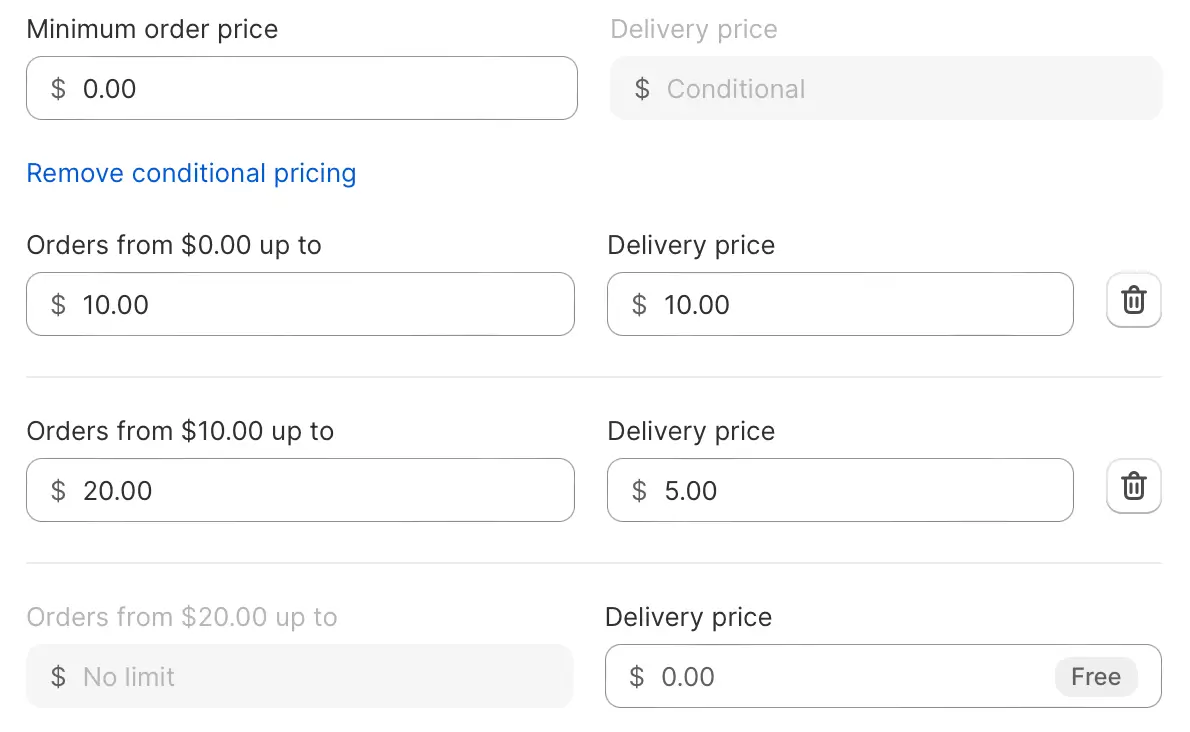Click the dollar sign in the $5.00 delivery field

click(640, 491)
